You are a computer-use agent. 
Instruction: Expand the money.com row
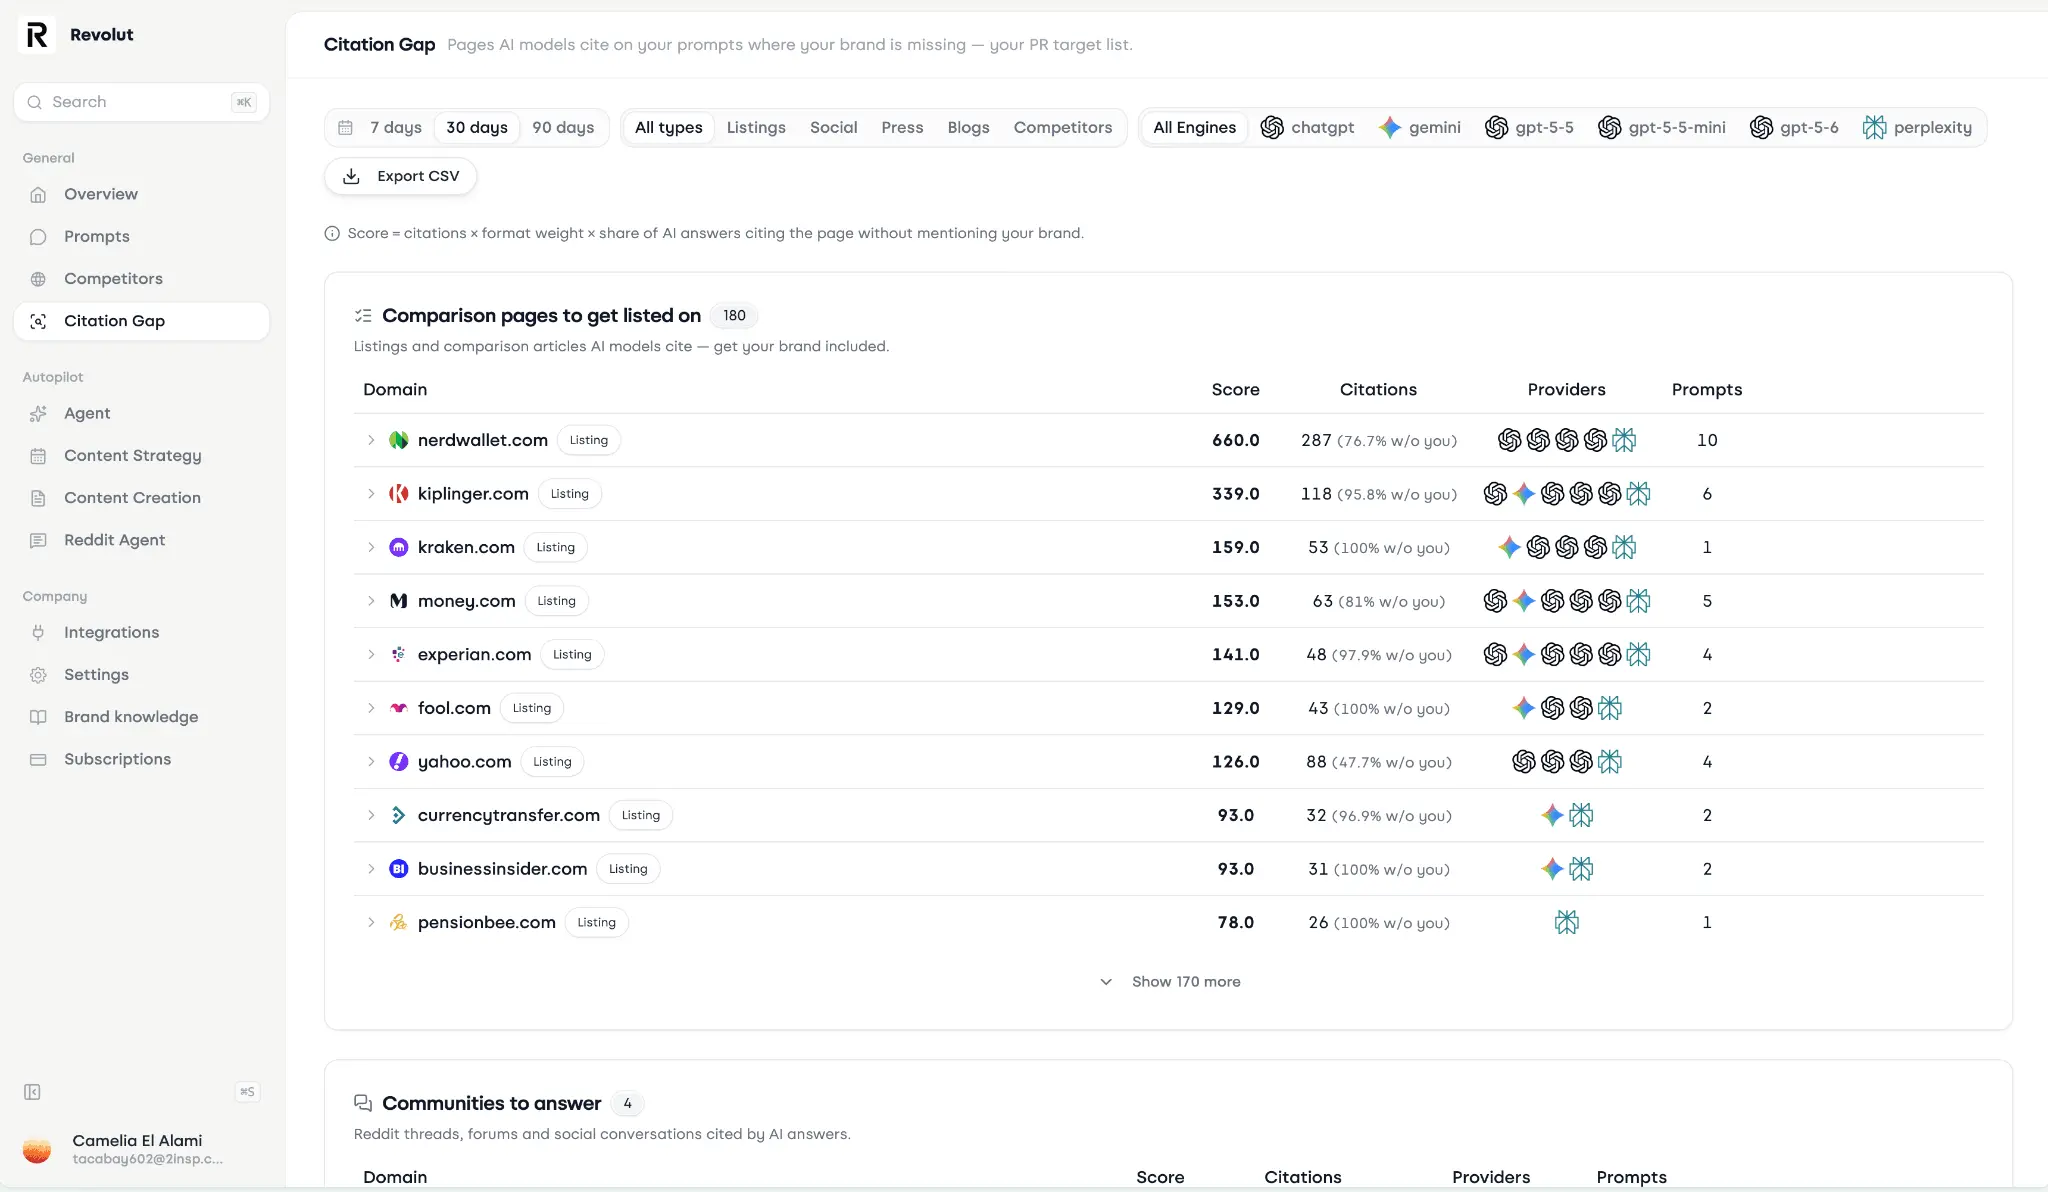pyautogui.click(x=371, y=601)
